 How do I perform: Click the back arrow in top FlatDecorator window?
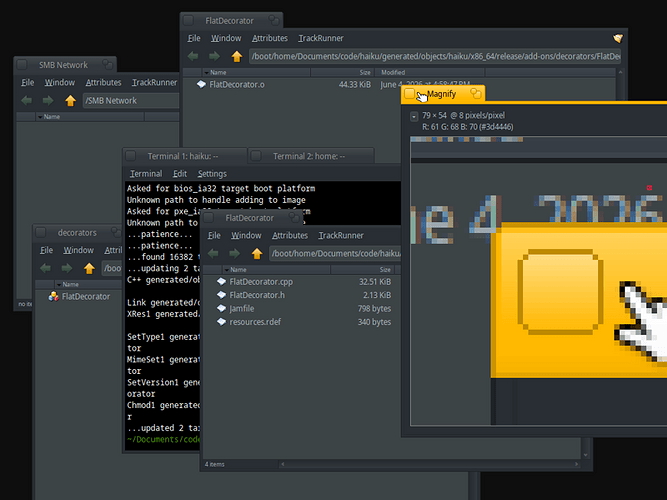pyautogui.click(x=193, y=56)
